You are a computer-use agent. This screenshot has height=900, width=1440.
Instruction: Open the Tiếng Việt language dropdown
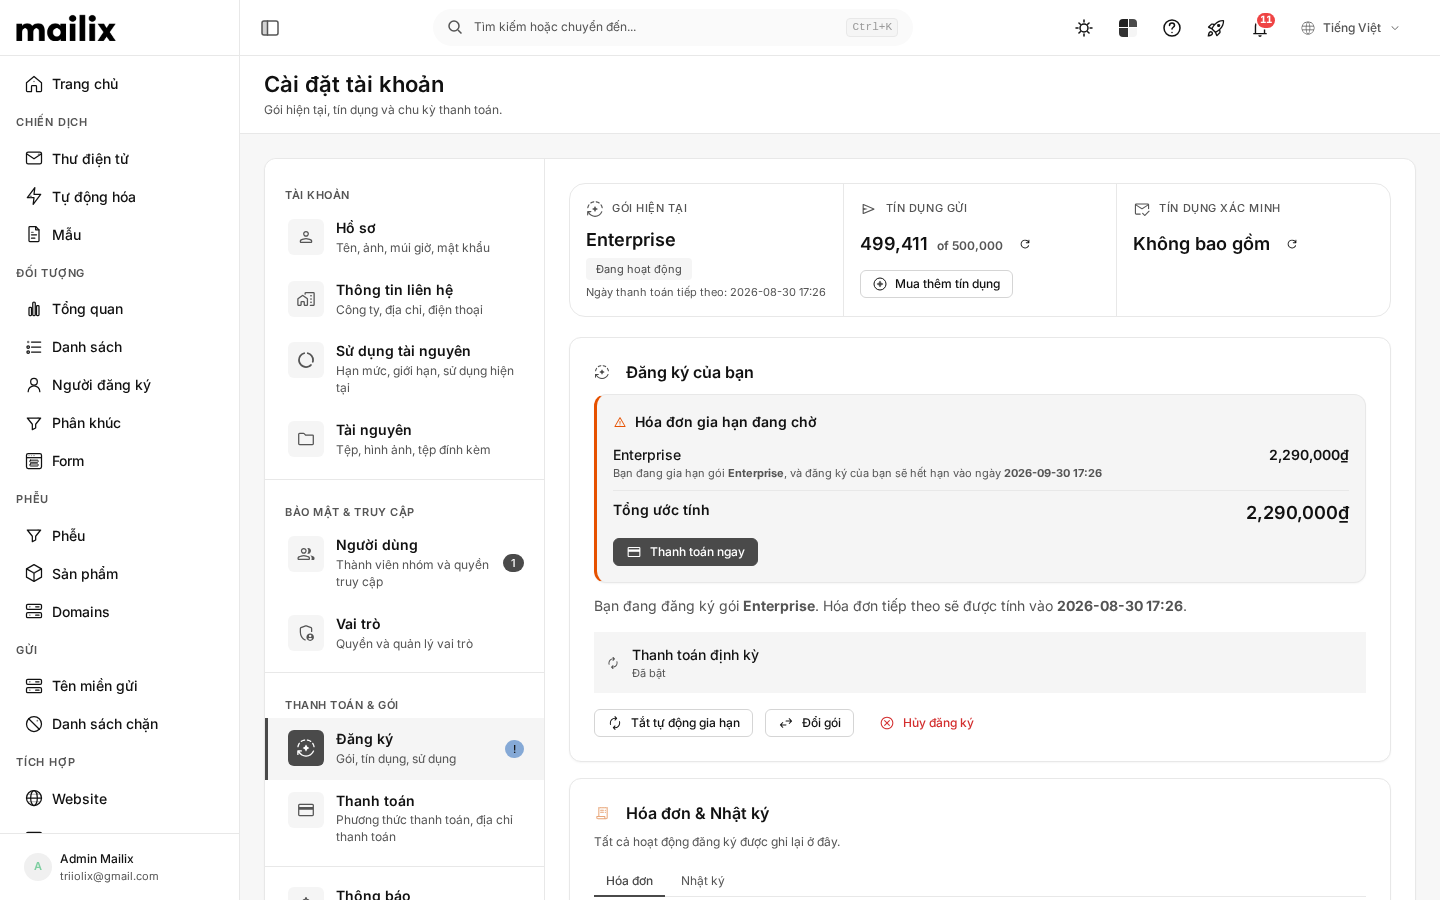click(1350, 28)
